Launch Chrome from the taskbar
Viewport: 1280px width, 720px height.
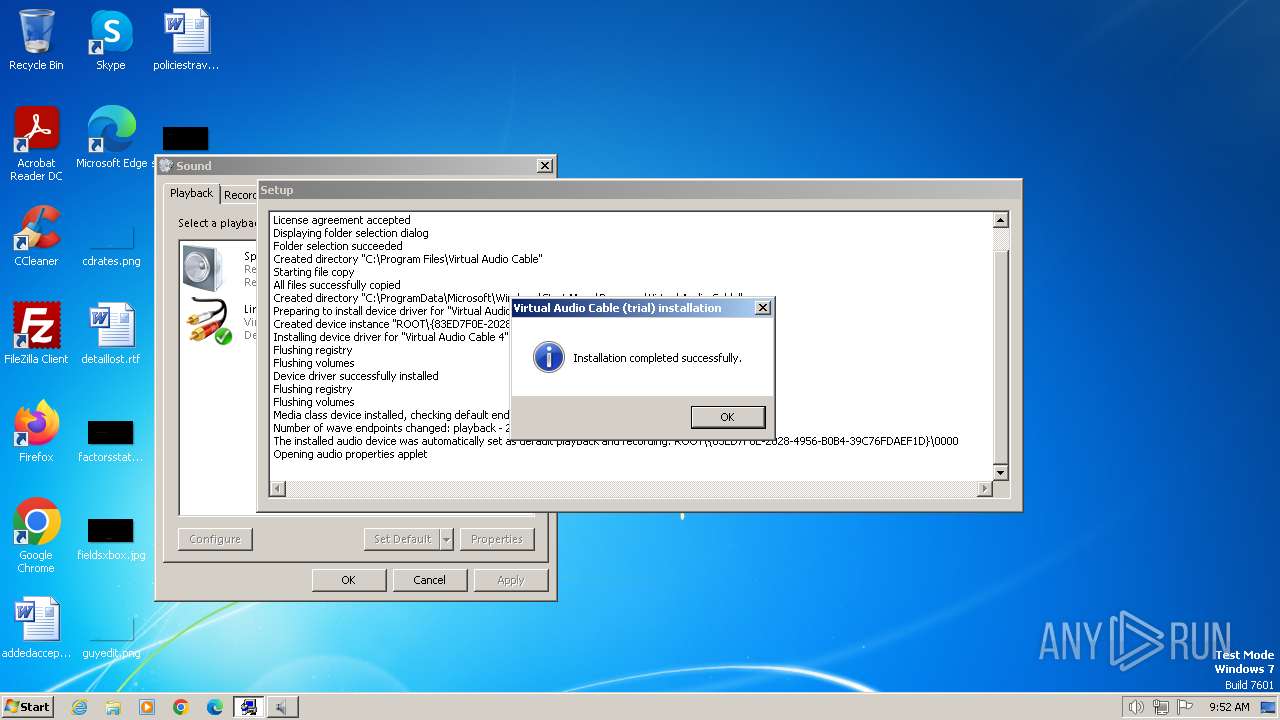tap(181, 707)
